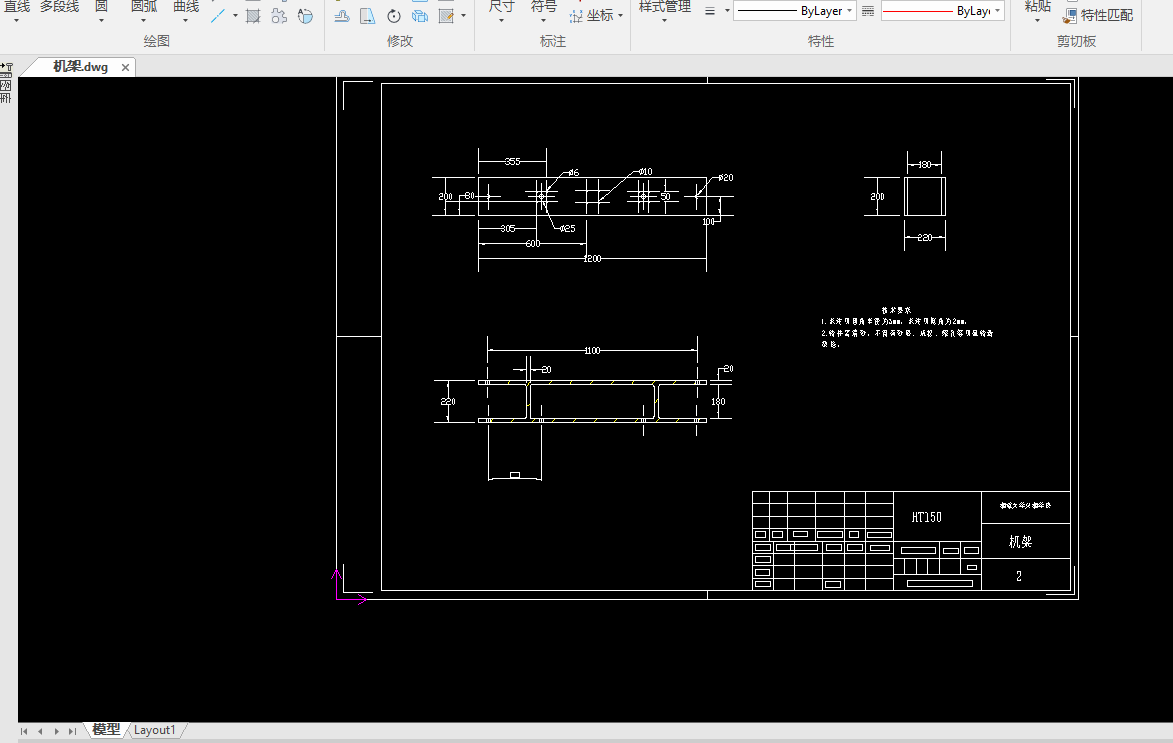Close the 机架.dwg tab
The width and height of the screenshot is (1173, 743).
point(125,67)
